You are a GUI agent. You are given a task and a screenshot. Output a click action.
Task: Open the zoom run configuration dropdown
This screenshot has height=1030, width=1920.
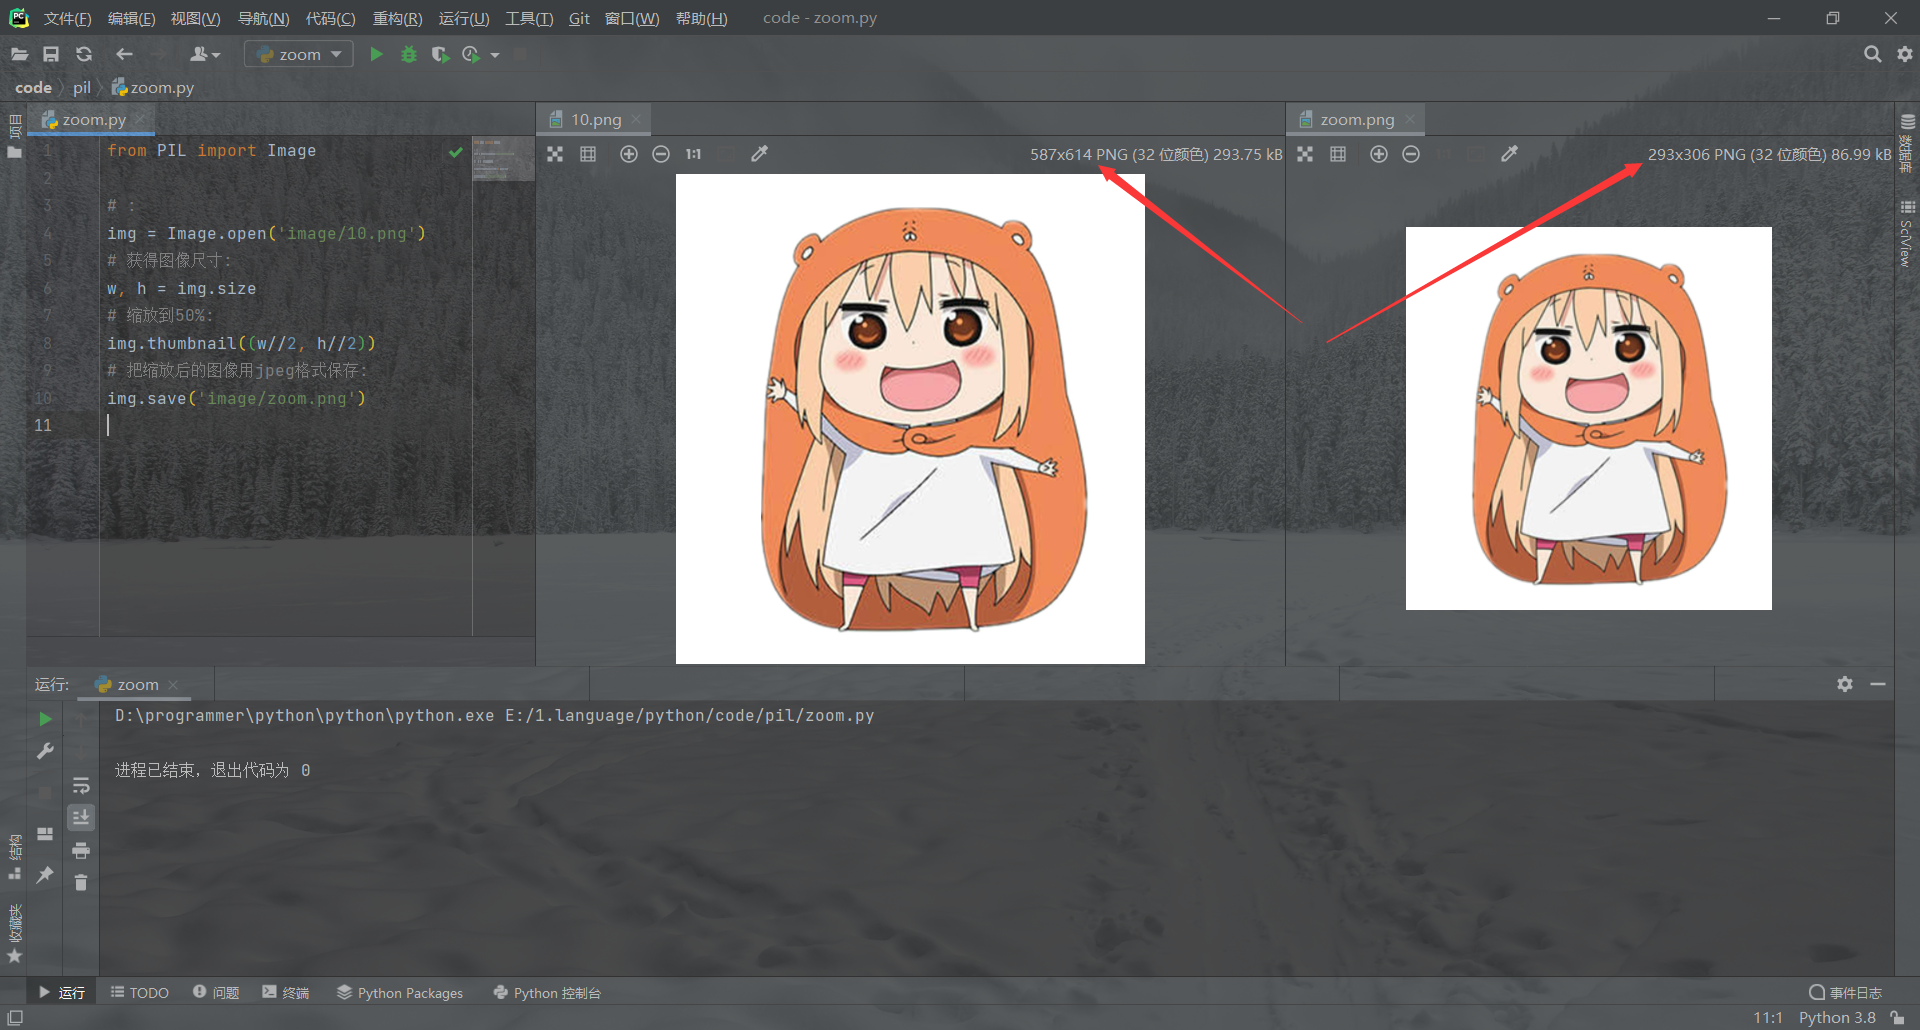click(299, 54)
